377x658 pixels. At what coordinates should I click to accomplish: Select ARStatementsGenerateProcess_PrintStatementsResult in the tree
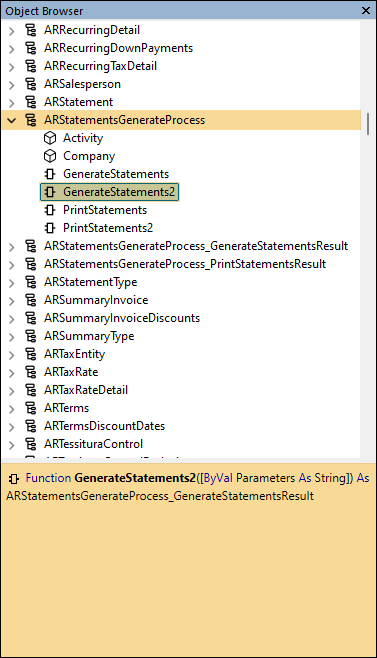pyautogui.click(x=185, y=264)
